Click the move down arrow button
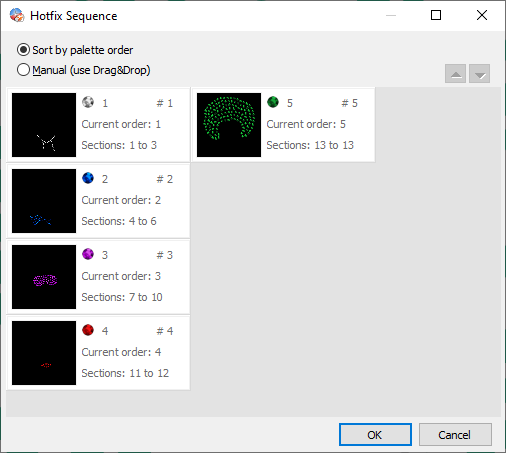This screenshot has height=453, width=506. pyautogui.click(x=479, y=74)
